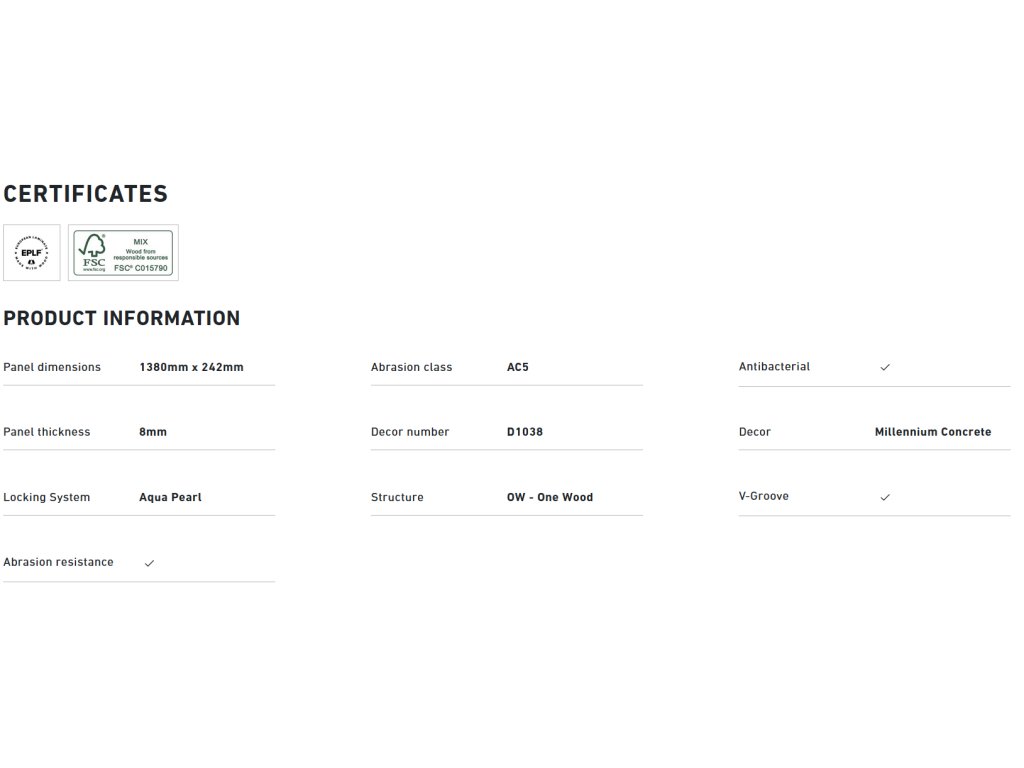Select the OW - One Wood structure value
The image size is (1024, 768).
[x=550, y=497]
